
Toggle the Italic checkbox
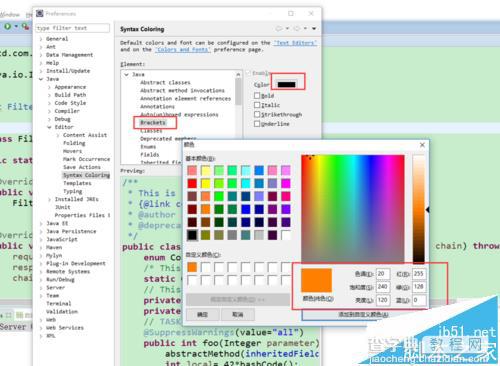point(257,105)
